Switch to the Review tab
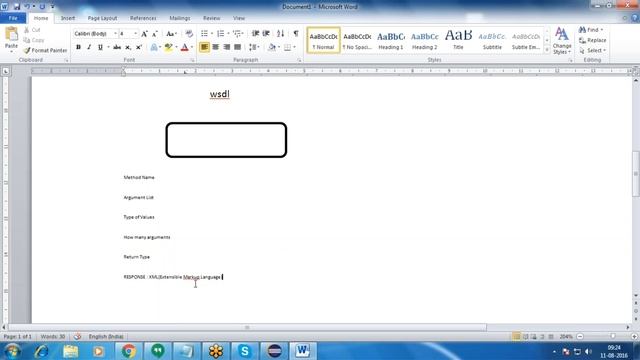Image resolution: width=640 pixels, height=360 pixels. click(211, 18)
